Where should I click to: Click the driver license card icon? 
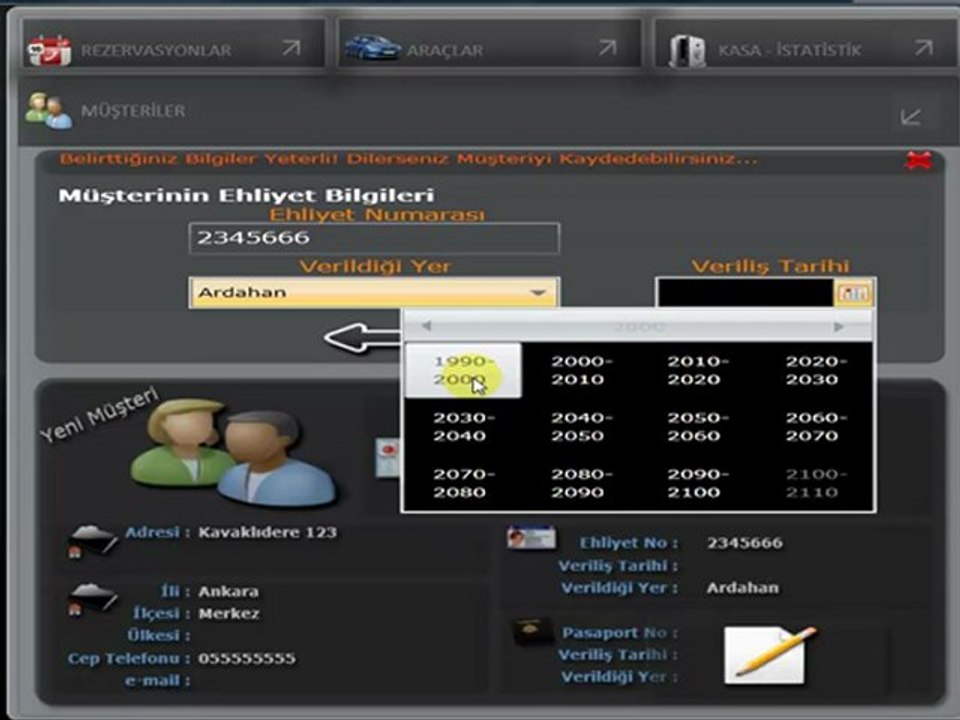pos(531,538)
